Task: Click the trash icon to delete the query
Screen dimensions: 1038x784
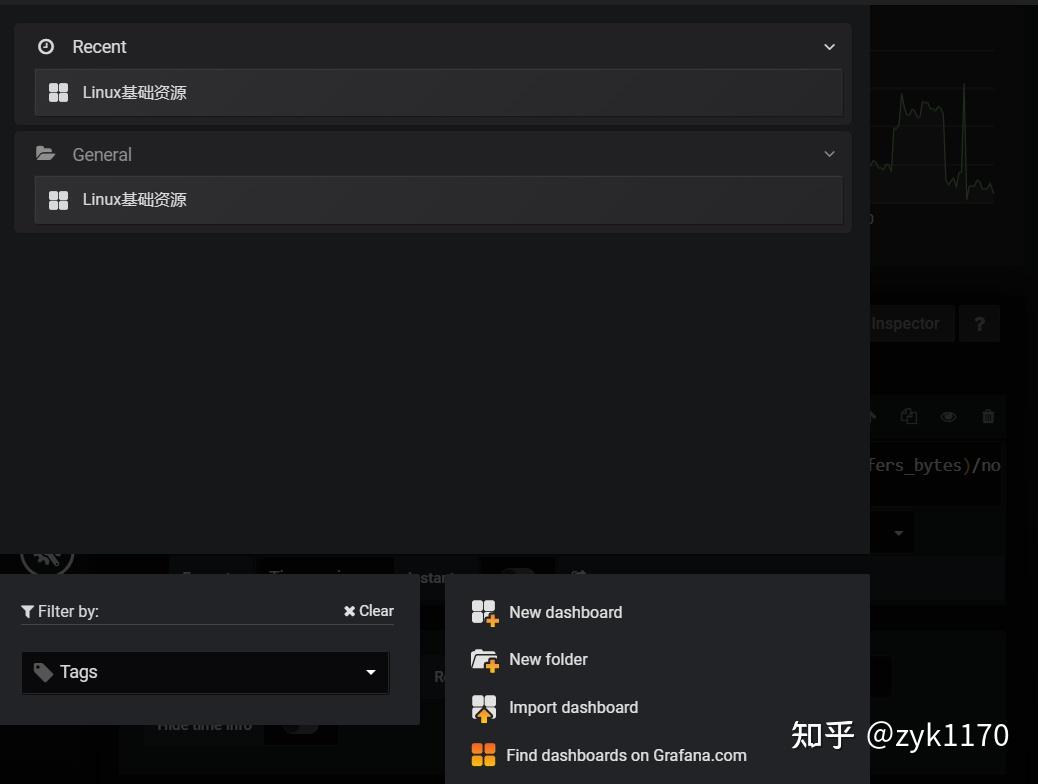Action: point(988,416)
